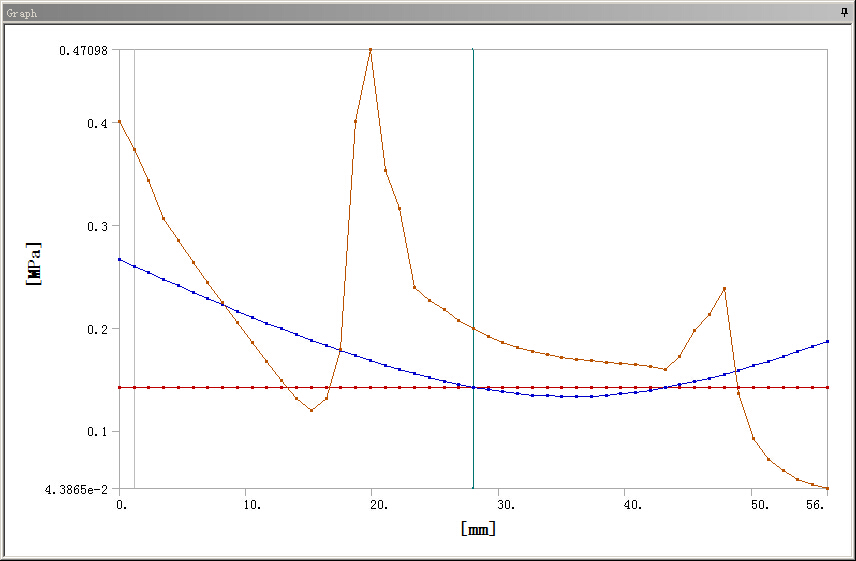Click the orange curve peak at 0.47098
The image size is (856, 561).
tap(371, 50)
